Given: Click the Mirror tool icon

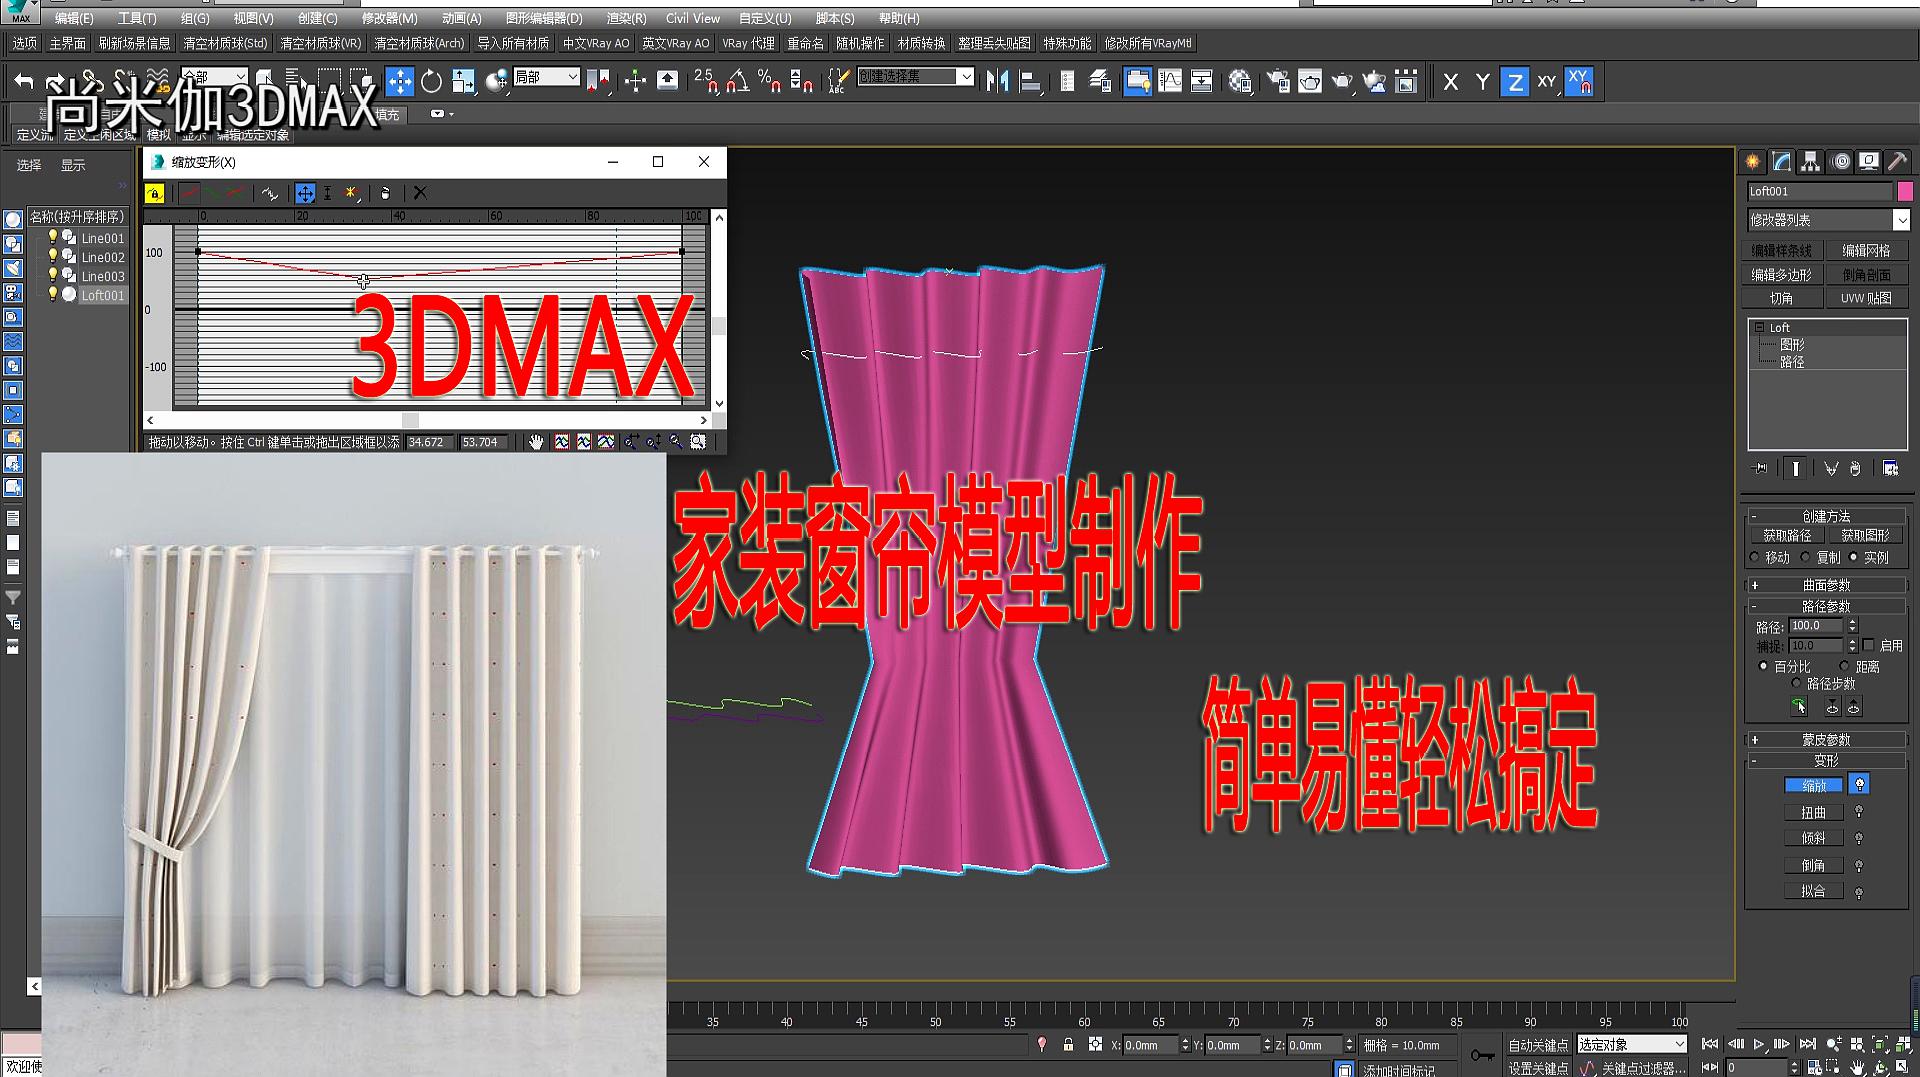Looking at the screenshot, I should click(997, 82).
